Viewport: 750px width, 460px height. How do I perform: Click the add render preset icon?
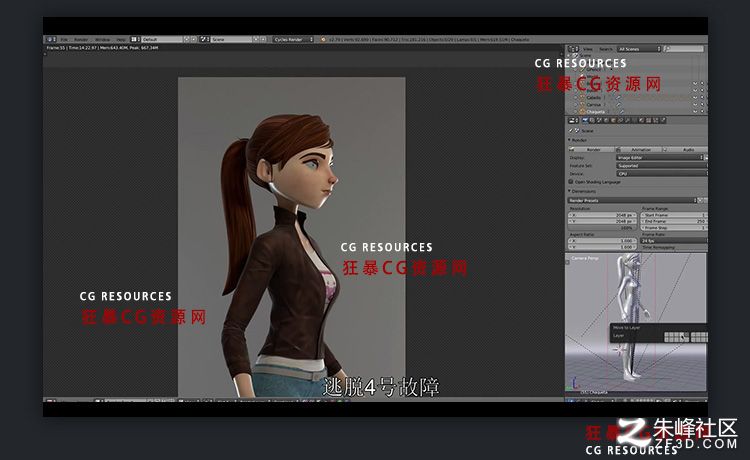click(700, 200)
